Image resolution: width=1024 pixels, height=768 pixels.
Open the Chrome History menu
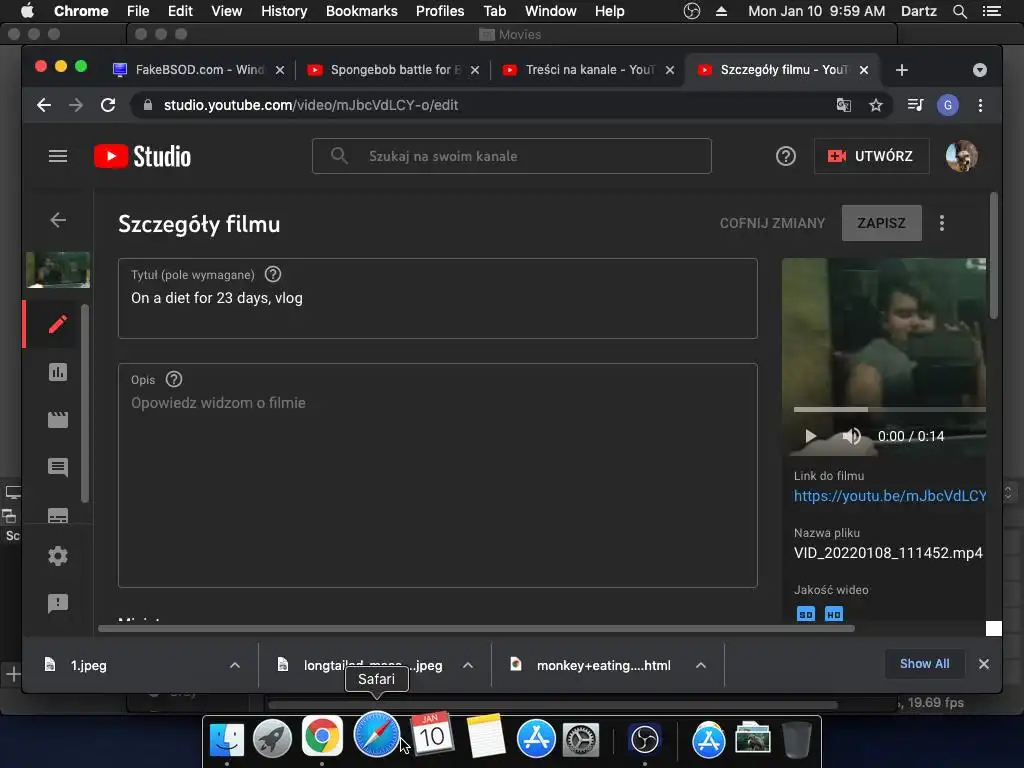[x=283, y=11]
